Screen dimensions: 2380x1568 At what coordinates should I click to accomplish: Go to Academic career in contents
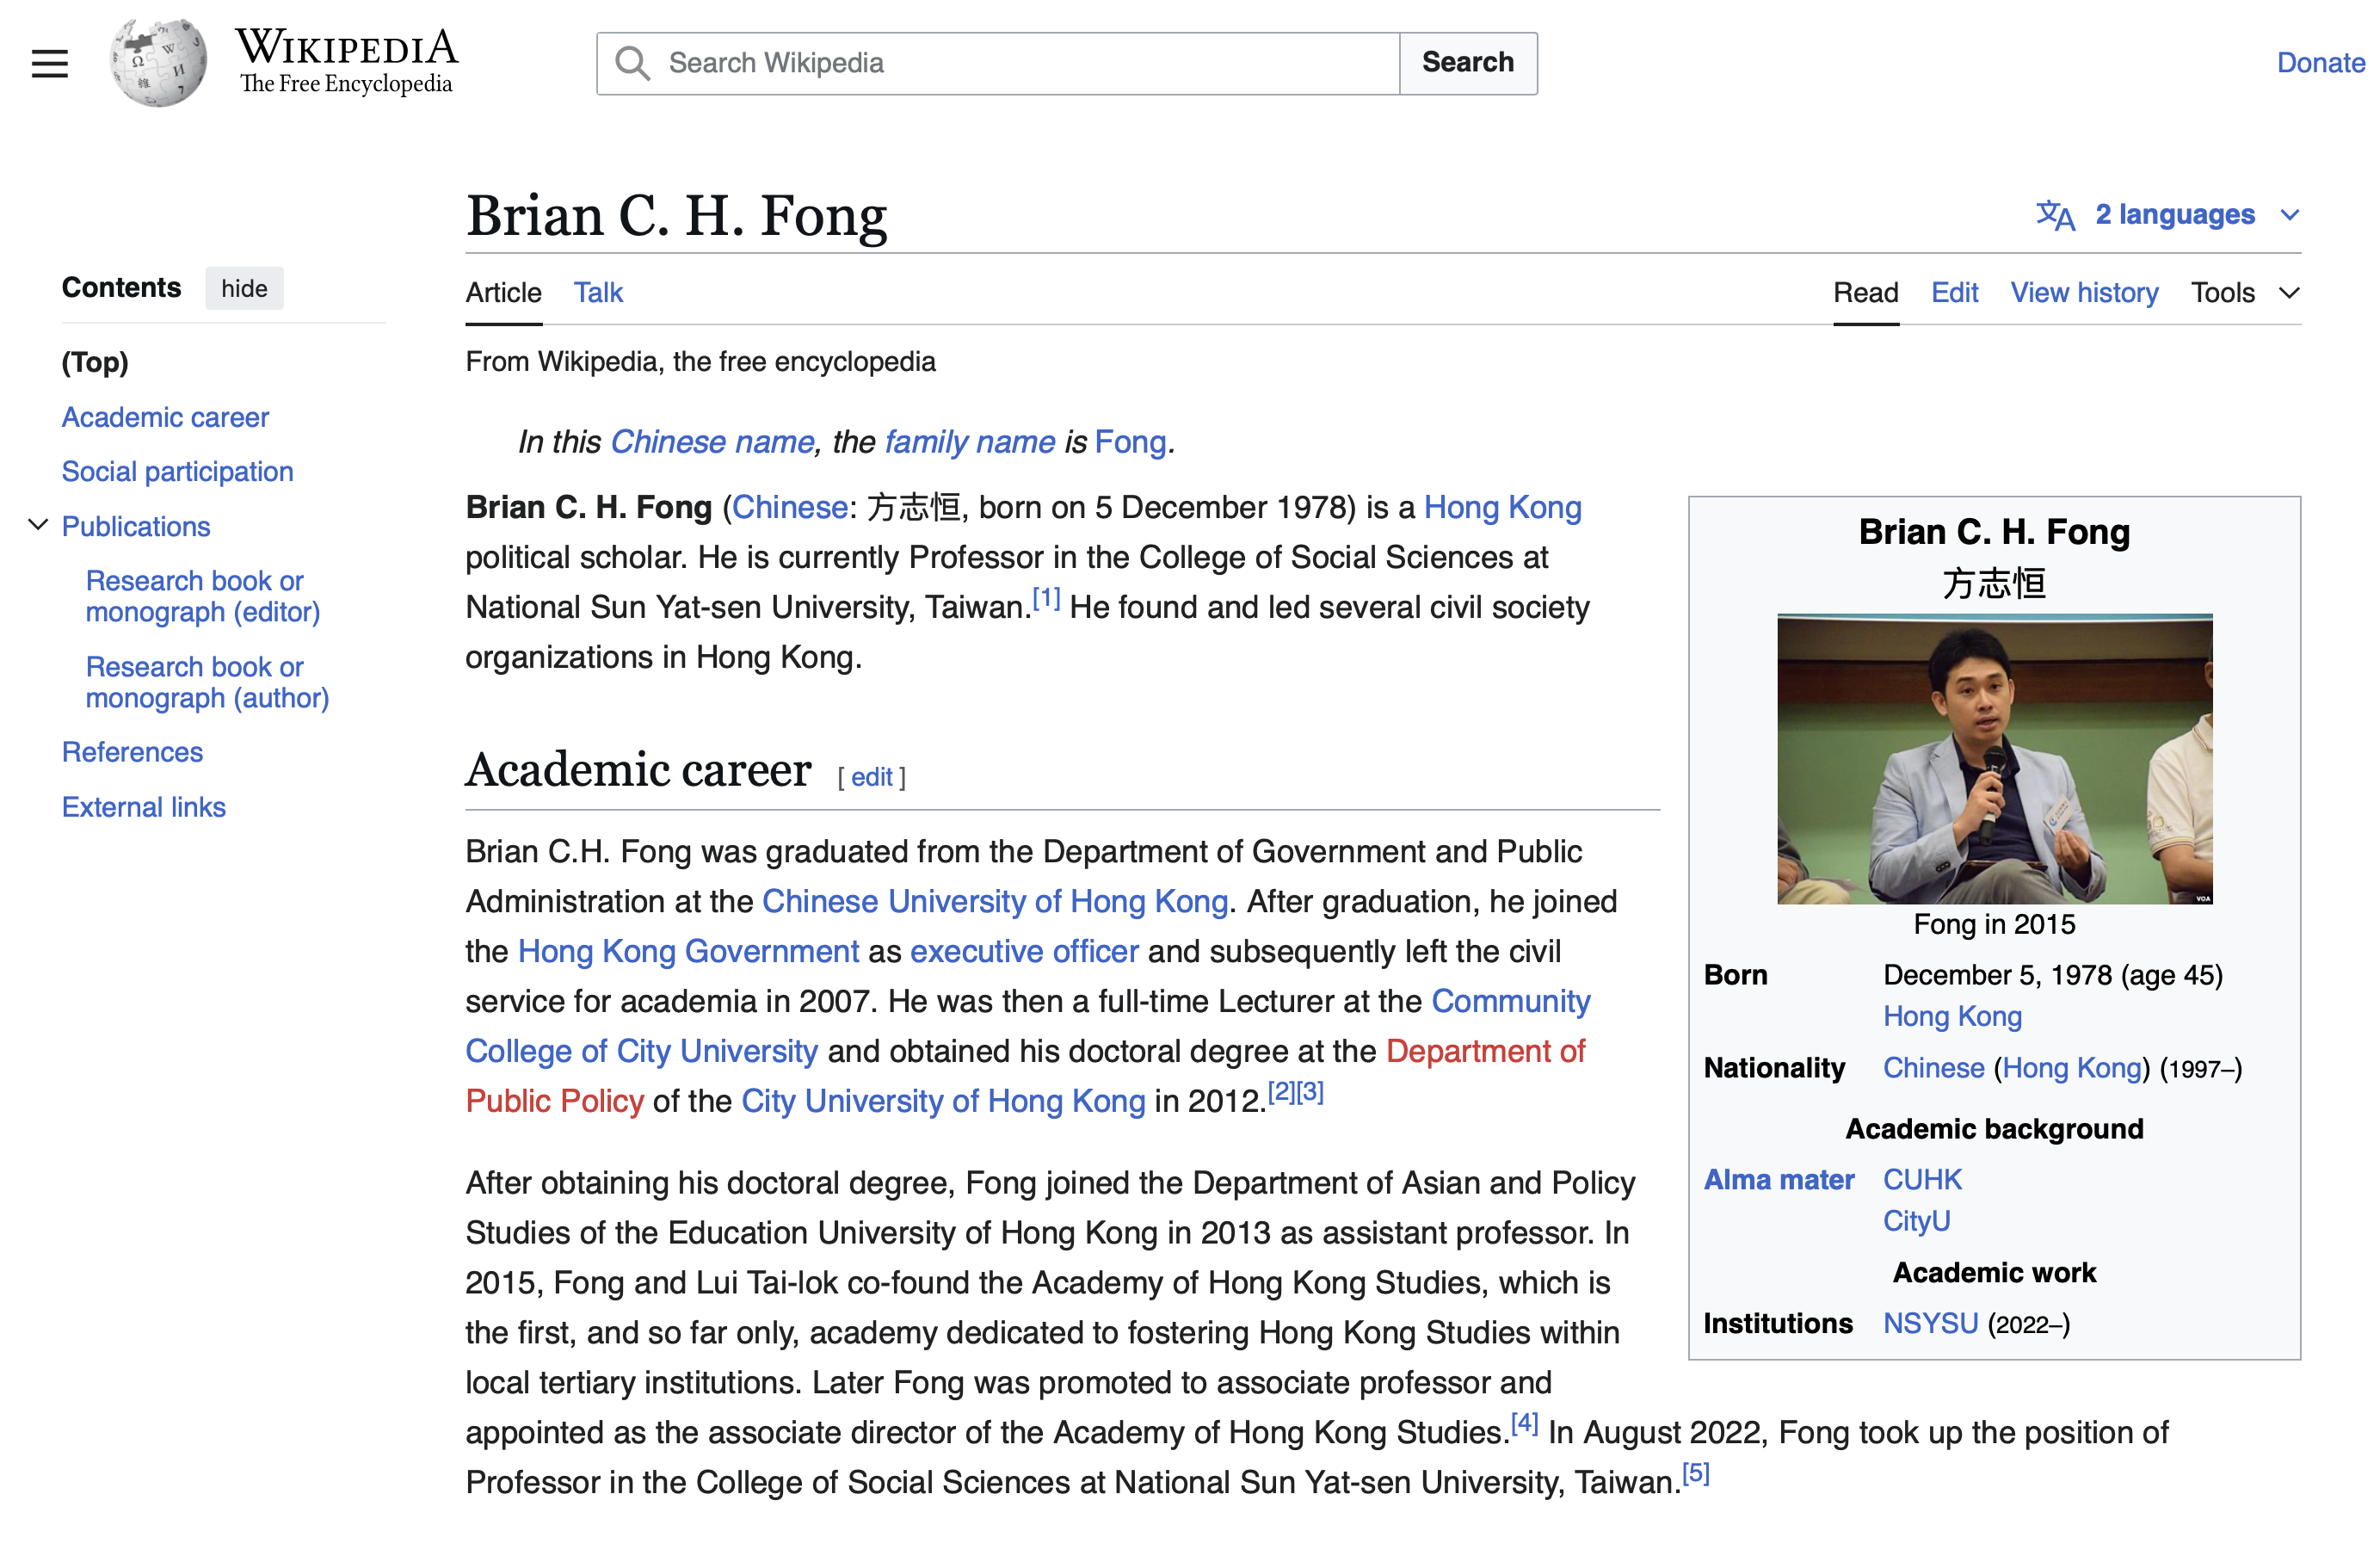pyautogui.click(x=165, y=417)
